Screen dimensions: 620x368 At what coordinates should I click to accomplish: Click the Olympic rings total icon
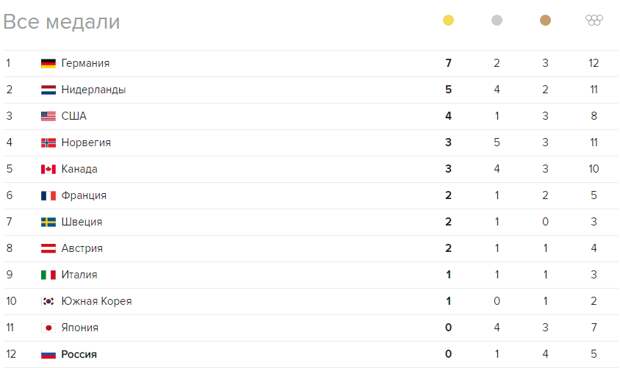click(594, 20)
